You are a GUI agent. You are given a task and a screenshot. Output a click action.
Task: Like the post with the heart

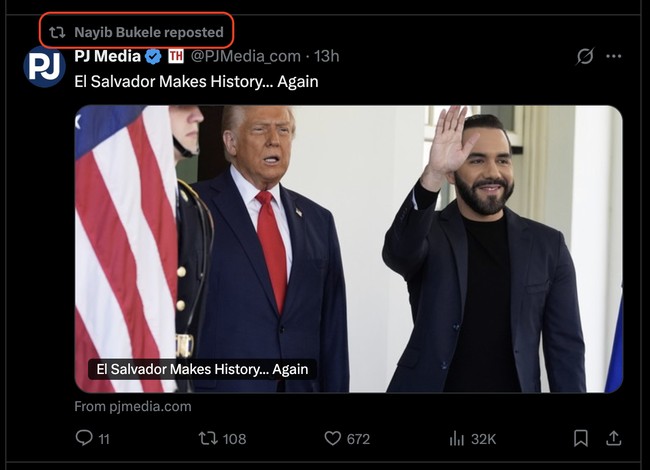333,438
